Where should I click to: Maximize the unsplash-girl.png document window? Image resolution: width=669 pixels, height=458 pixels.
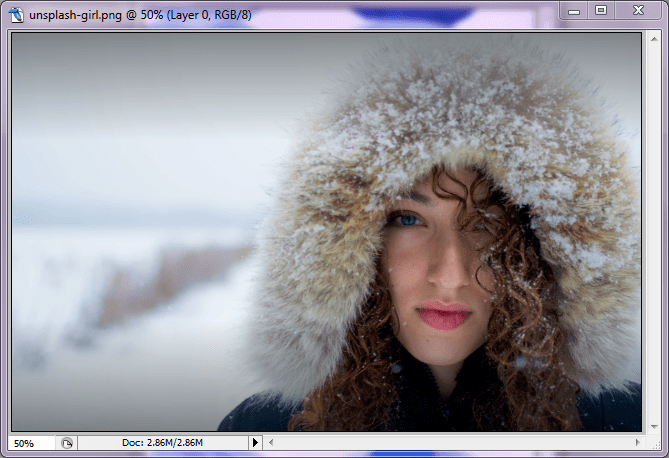[x=601, y=11]
